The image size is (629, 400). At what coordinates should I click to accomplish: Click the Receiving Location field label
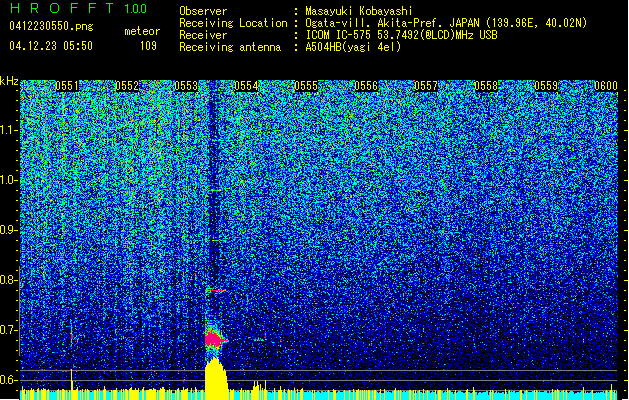tap(233, 23)
